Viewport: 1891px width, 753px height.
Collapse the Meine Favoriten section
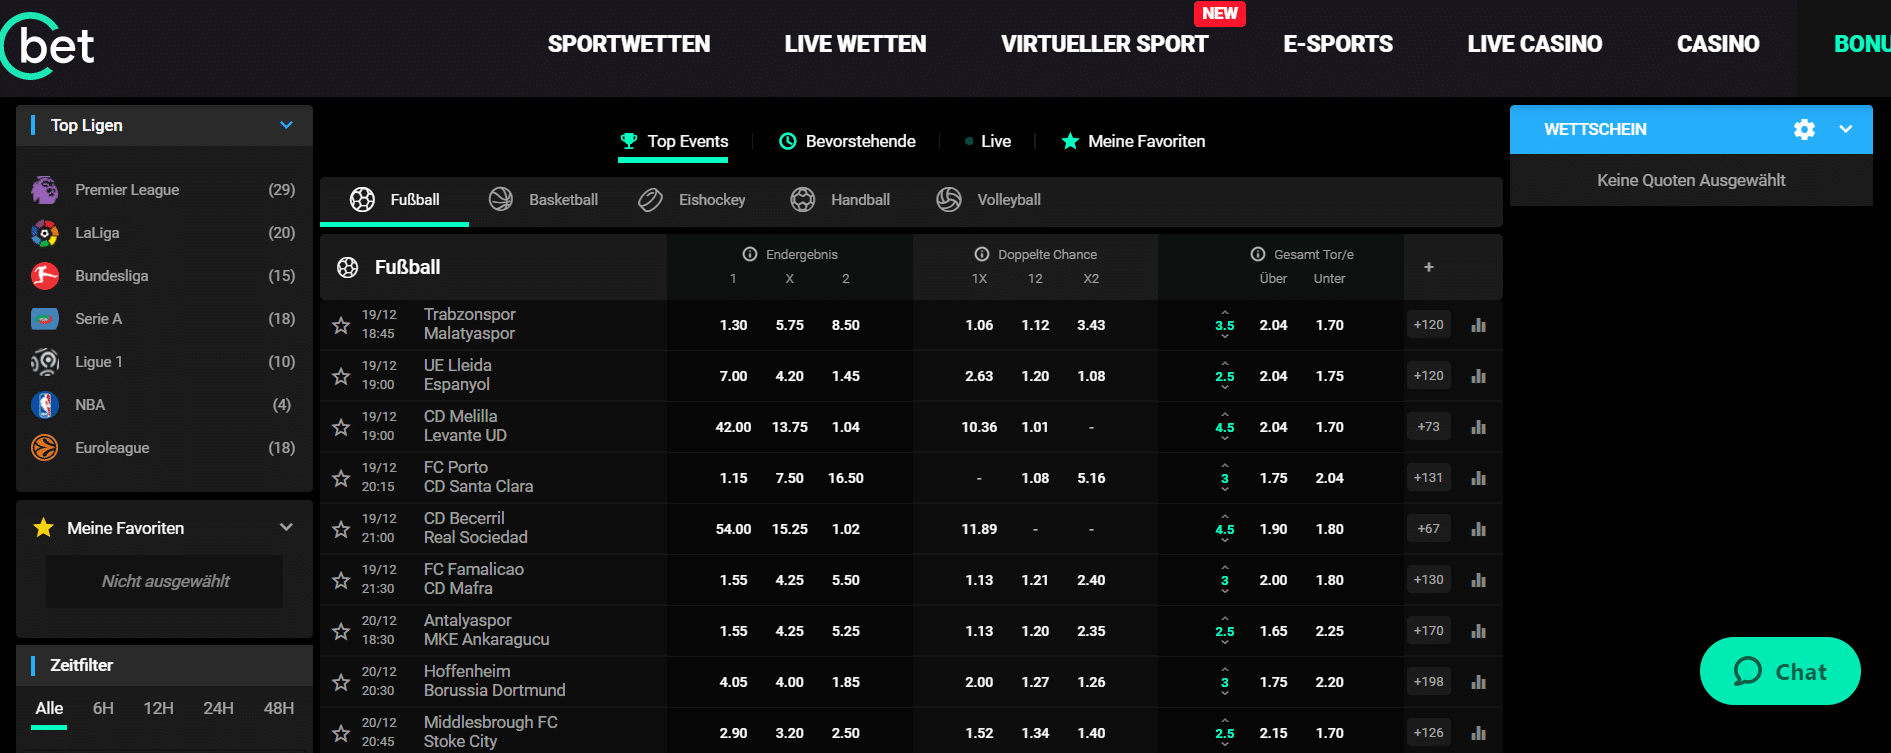click(286, 527)
